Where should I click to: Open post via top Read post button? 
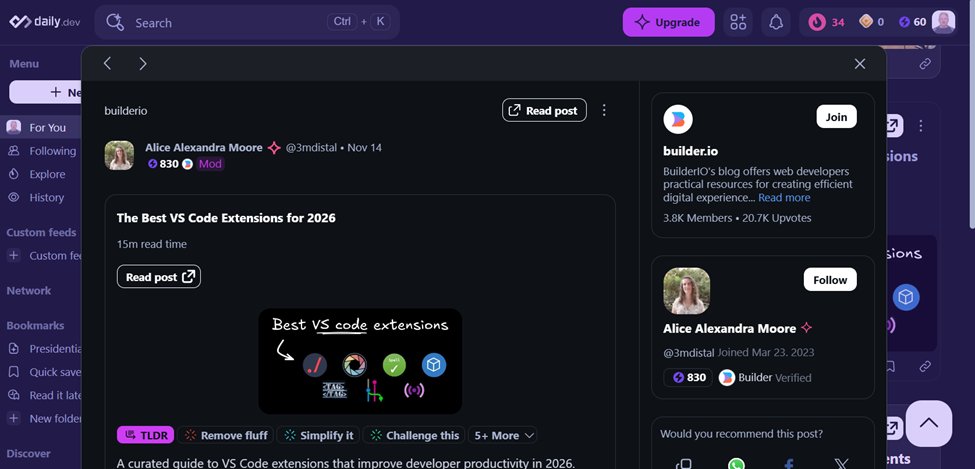tap(544, 110)
